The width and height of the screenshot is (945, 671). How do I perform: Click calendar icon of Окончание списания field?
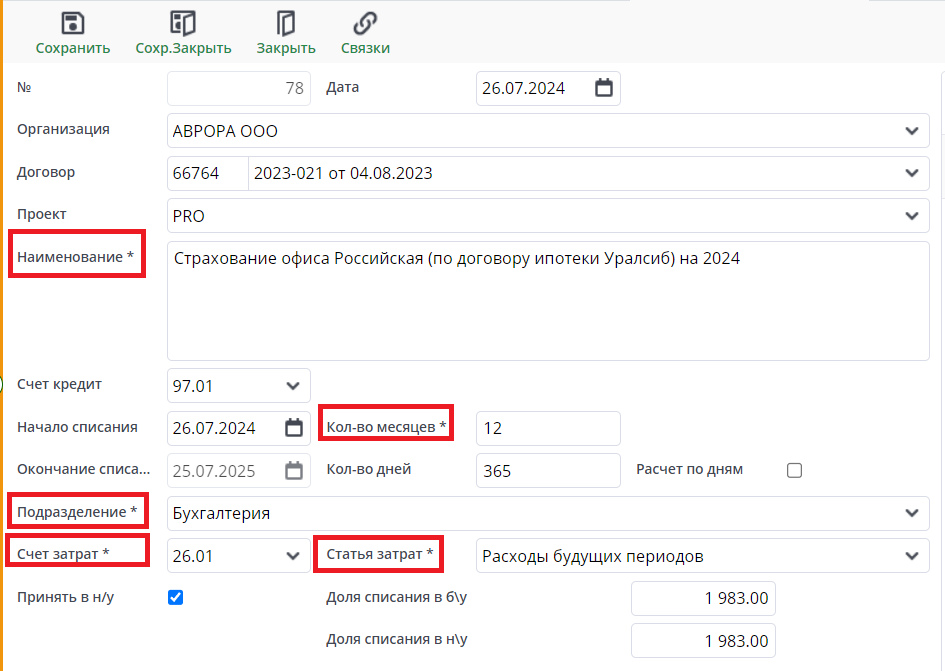point(293,470)
